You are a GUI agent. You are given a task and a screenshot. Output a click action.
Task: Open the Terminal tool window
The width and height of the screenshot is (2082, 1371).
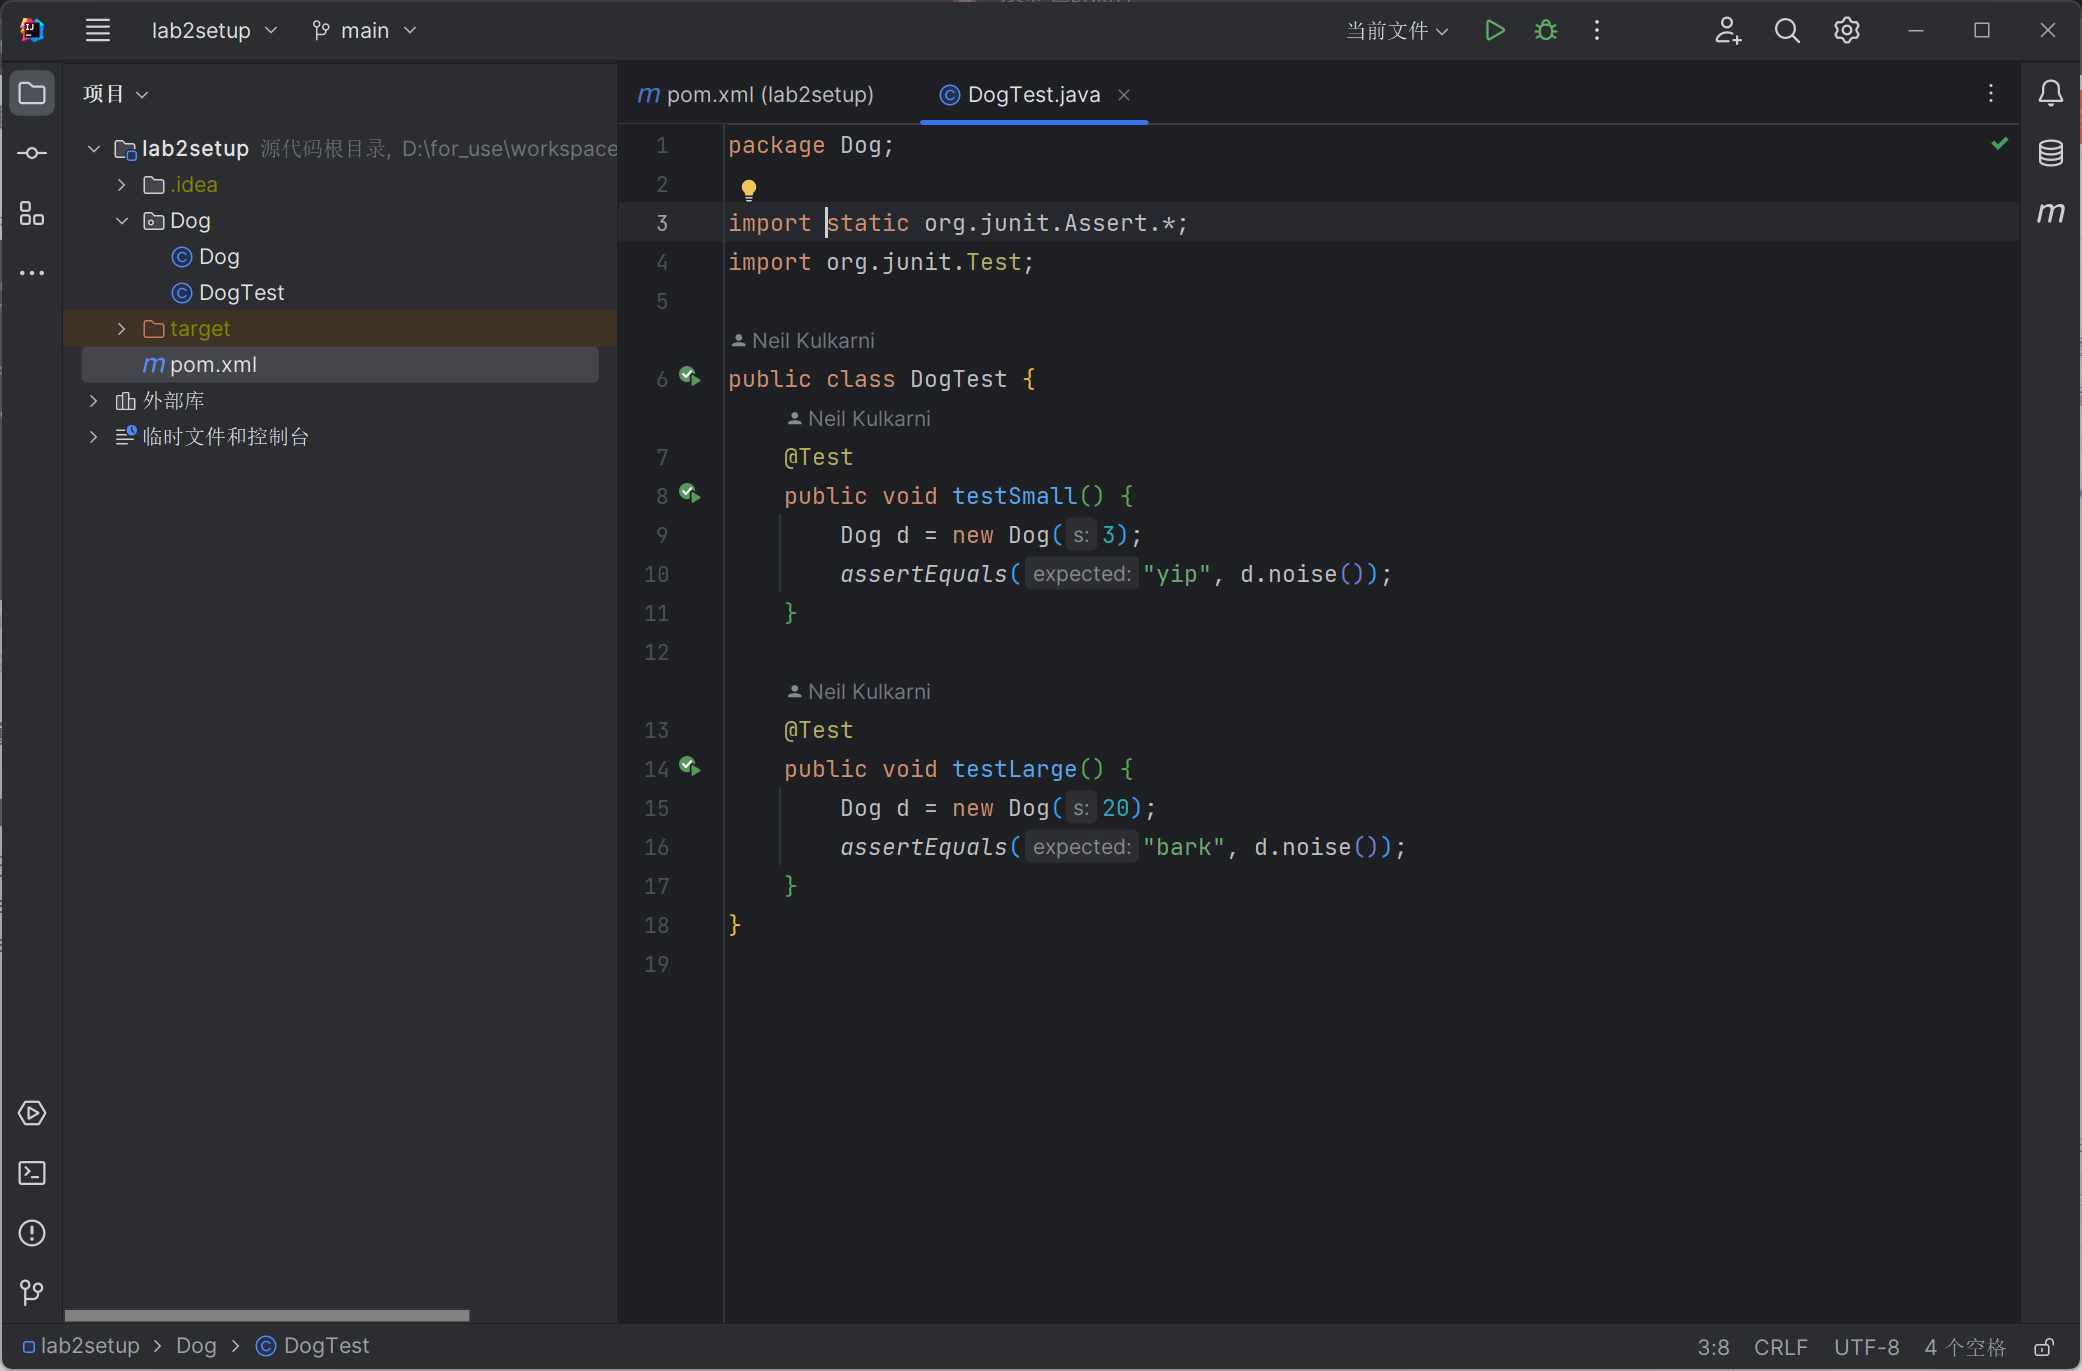point(32,1173)
